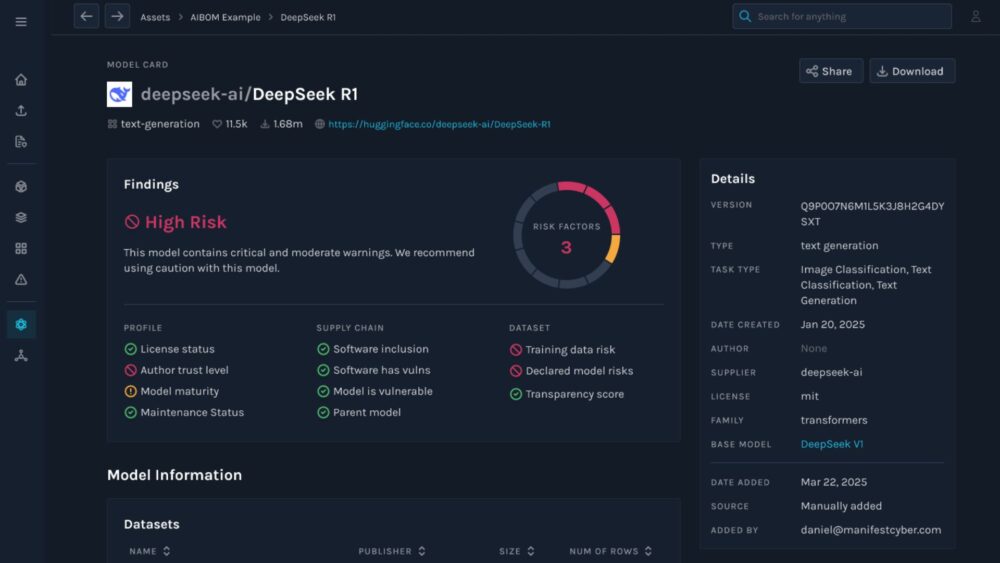Click the License status check icon
The height and width of the screenshot is (563, 1000).
(131, 349)
